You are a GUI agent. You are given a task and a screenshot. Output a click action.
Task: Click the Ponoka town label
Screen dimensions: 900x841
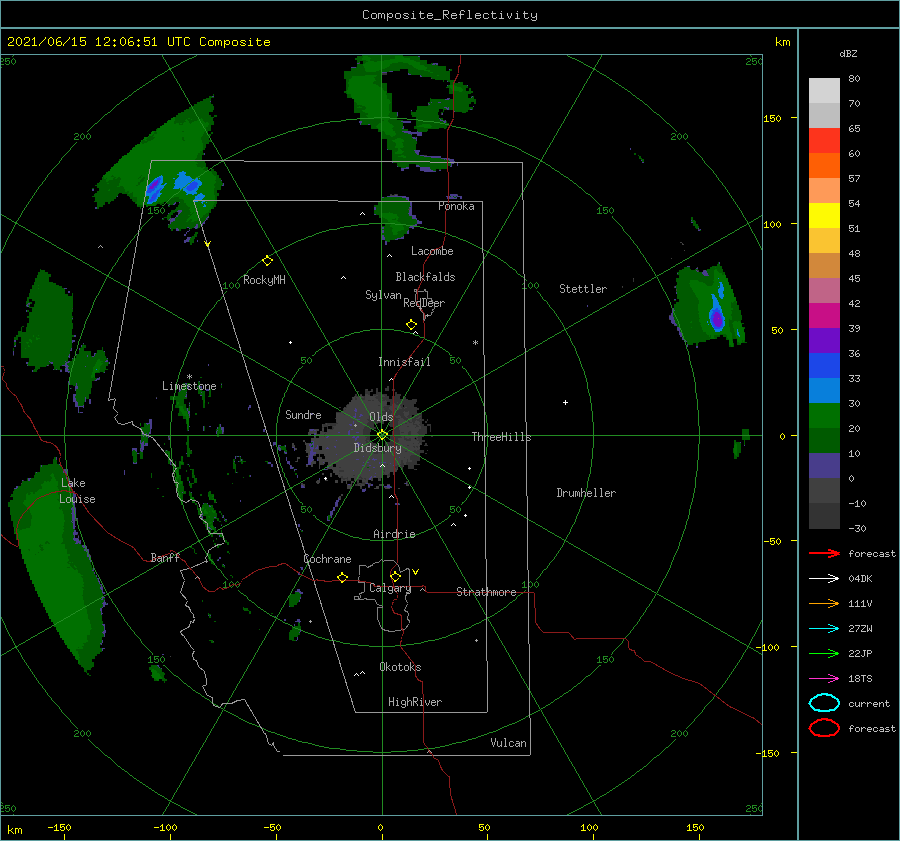coord(456,206)
